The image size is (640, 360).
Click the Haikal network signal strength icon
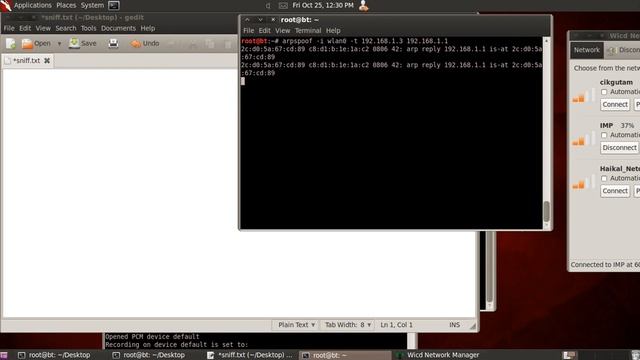[583, 182]
